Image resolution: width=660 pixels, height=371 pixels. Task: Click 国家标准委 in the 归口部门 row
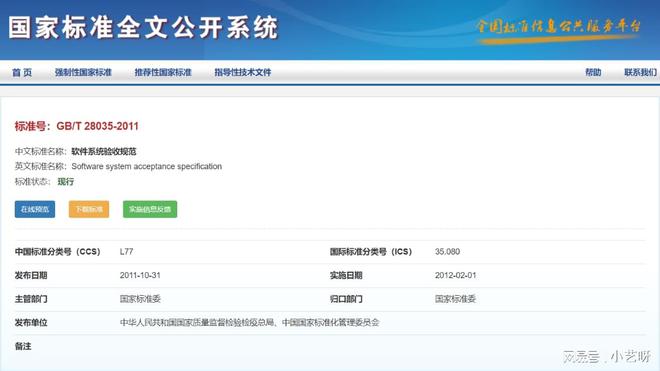pyautogui.click(x=455, y=299)
